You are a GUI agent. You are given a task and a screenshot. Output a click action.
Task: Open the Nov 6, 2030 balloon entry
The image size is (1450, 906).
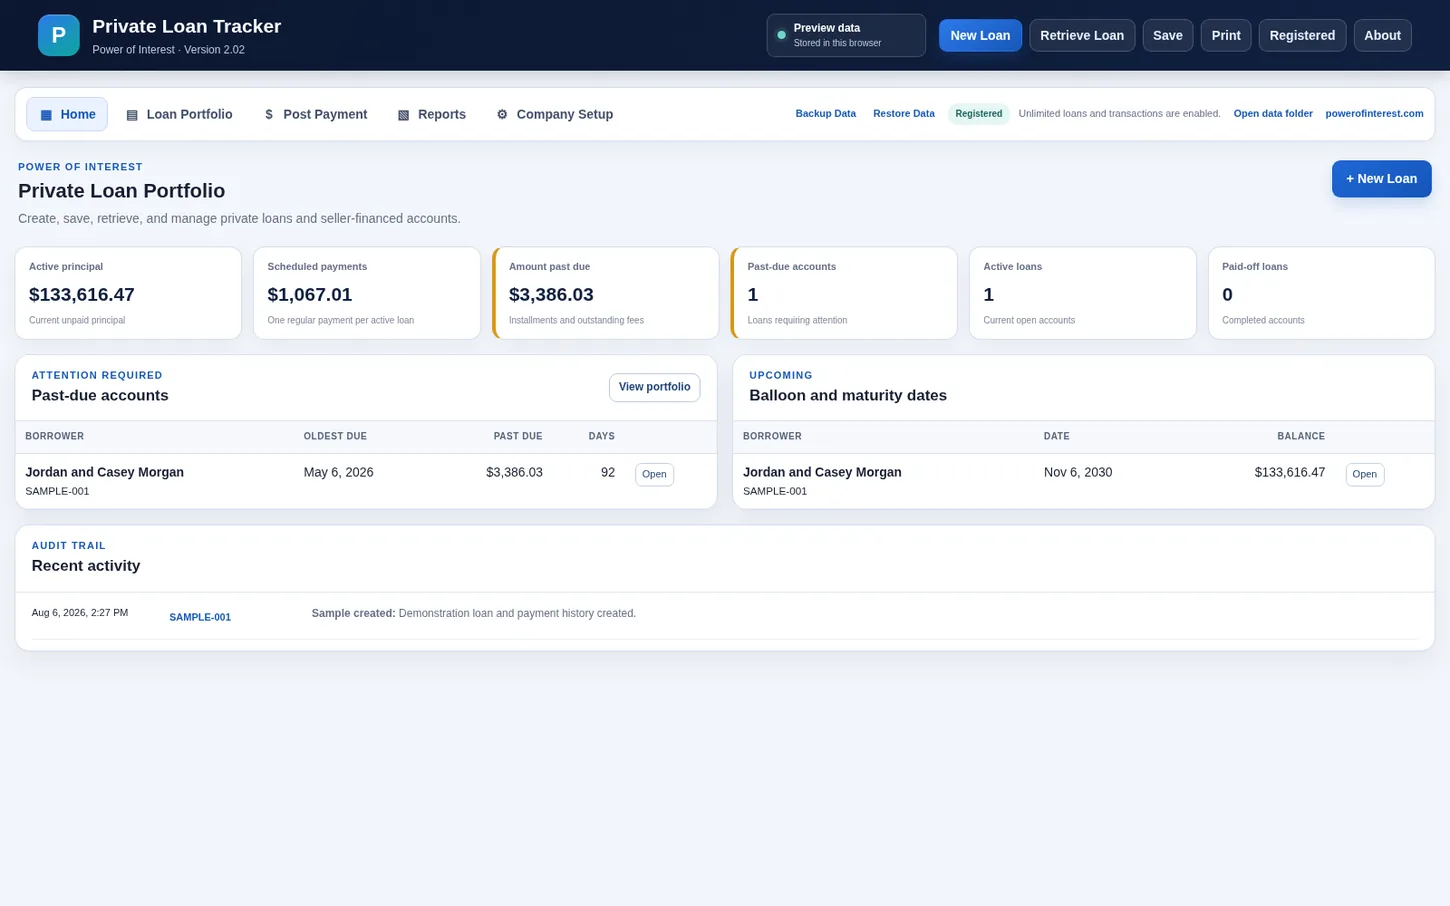[x=1364, y=474]
